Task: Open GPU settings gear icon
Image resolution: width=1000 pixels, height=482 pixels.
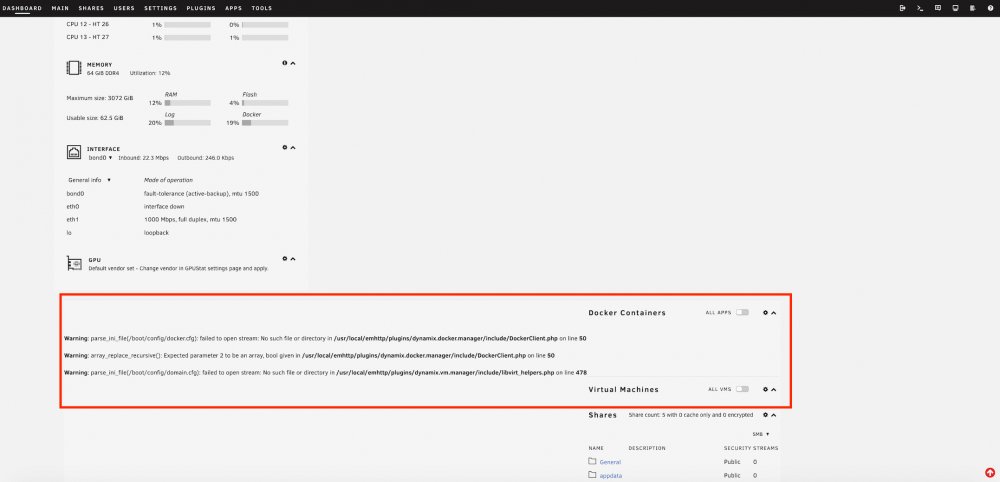Action: (285, 259)
